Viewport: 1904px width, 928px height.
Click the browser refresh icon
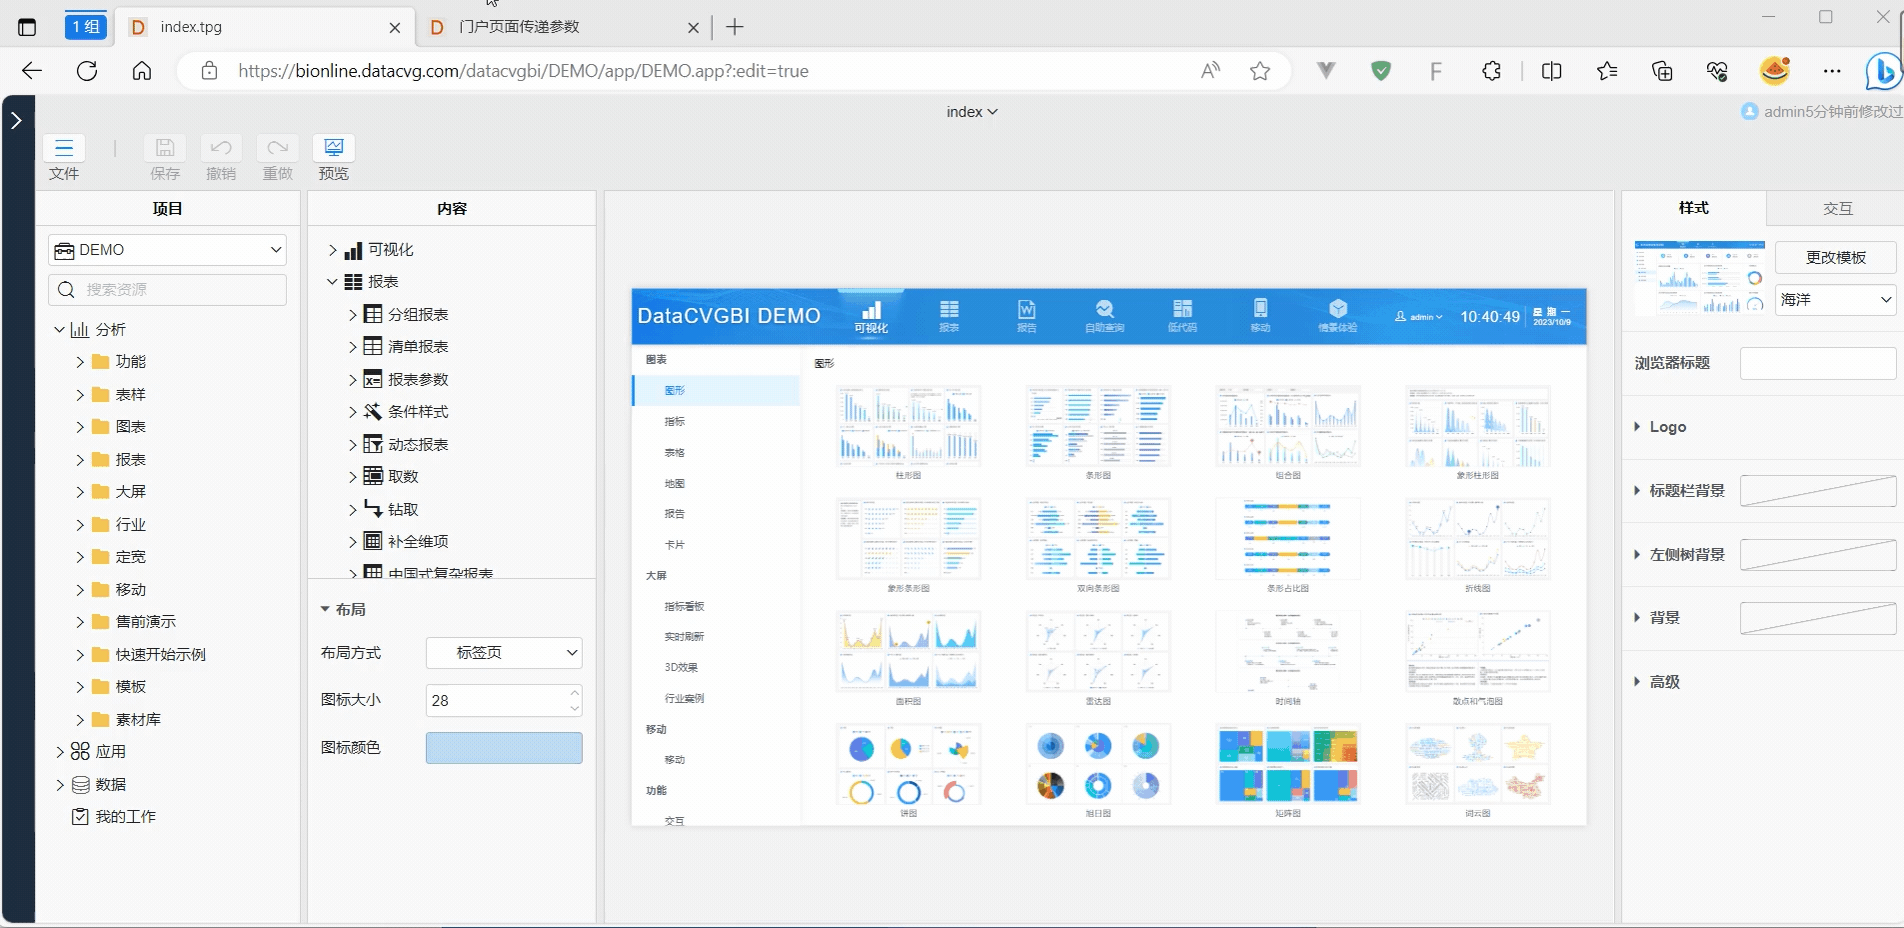coord(87,71)
